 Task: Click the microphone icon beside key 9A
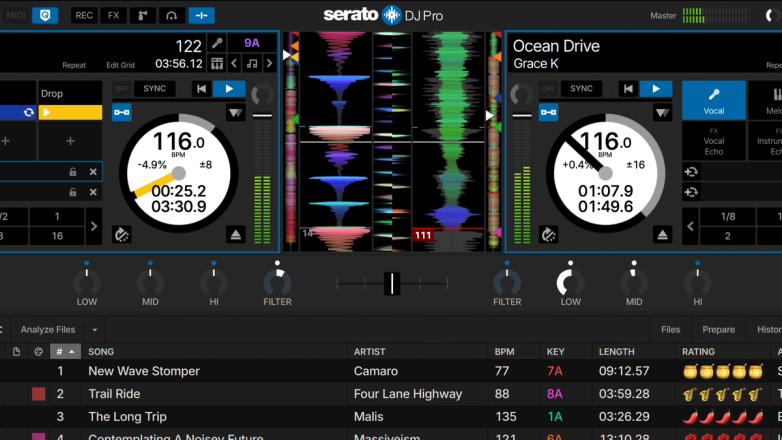(217, 43)
